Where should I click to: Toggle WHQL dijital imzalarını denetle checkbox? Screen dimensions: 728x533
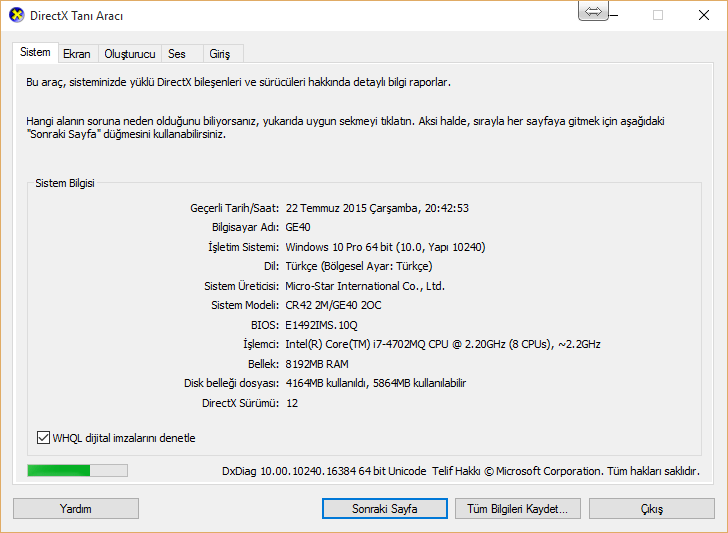pyautogui.click(x=43, y=438)
